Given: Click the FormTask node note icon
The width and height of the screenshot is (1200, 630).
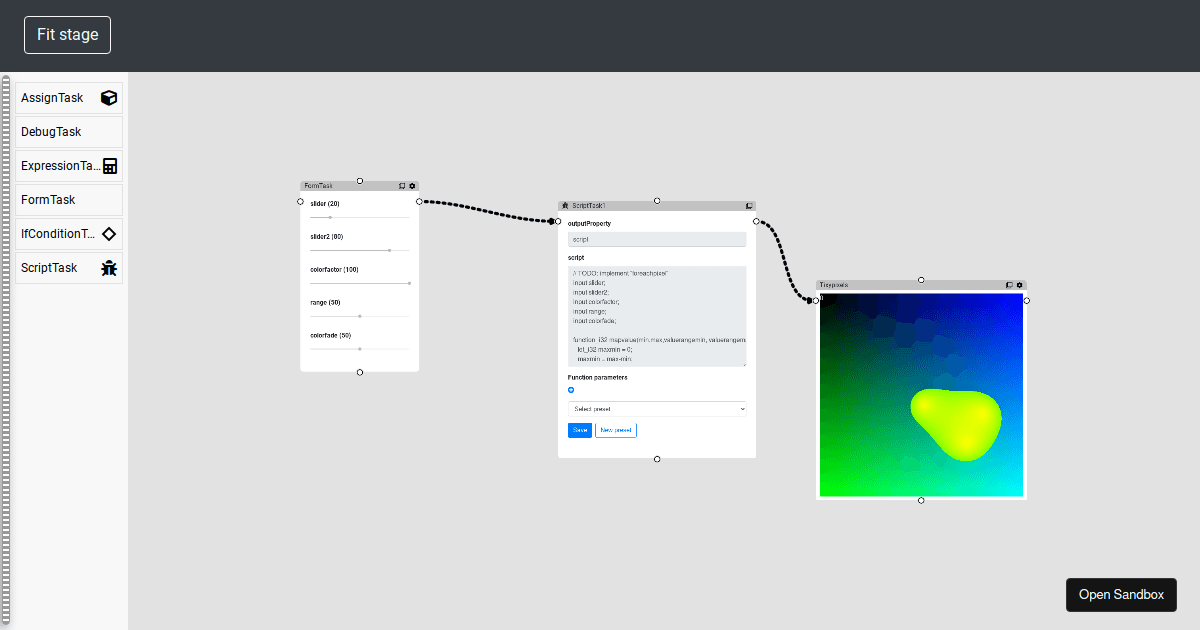Looking at the screenshot, I should click(x=402, y=186).
